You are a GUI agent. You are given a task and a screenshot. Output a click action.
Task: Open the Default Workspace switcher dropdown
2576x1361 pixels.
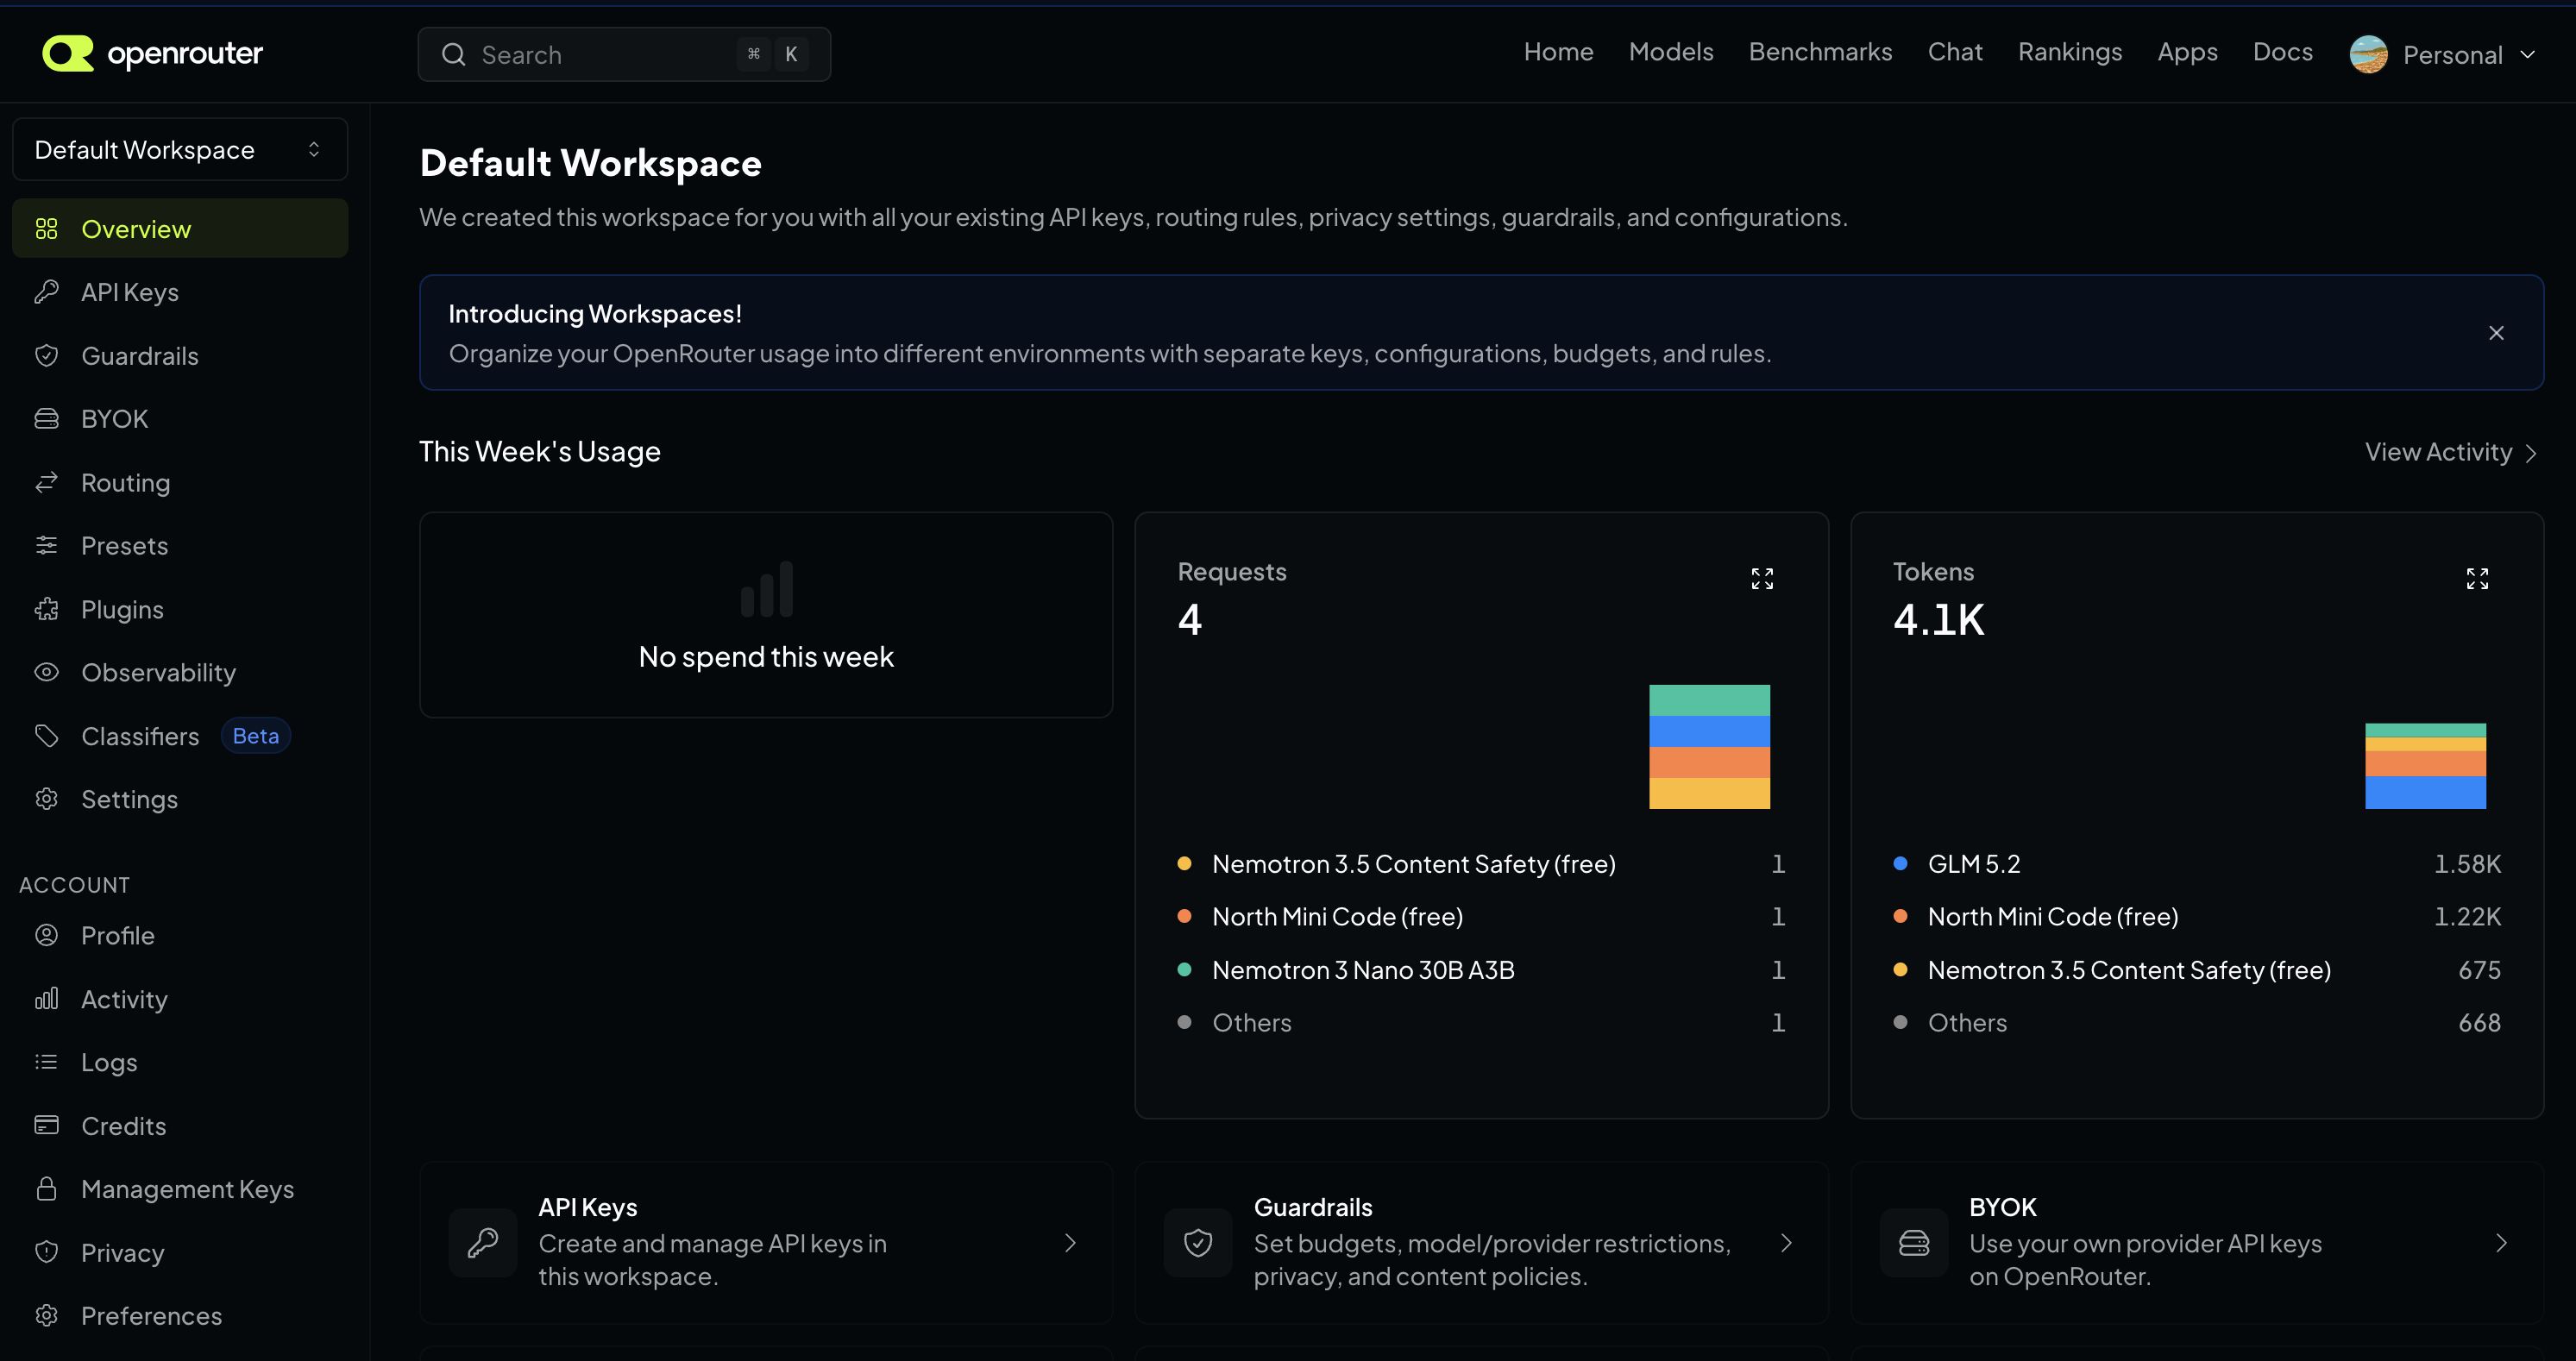coord(180,150)
